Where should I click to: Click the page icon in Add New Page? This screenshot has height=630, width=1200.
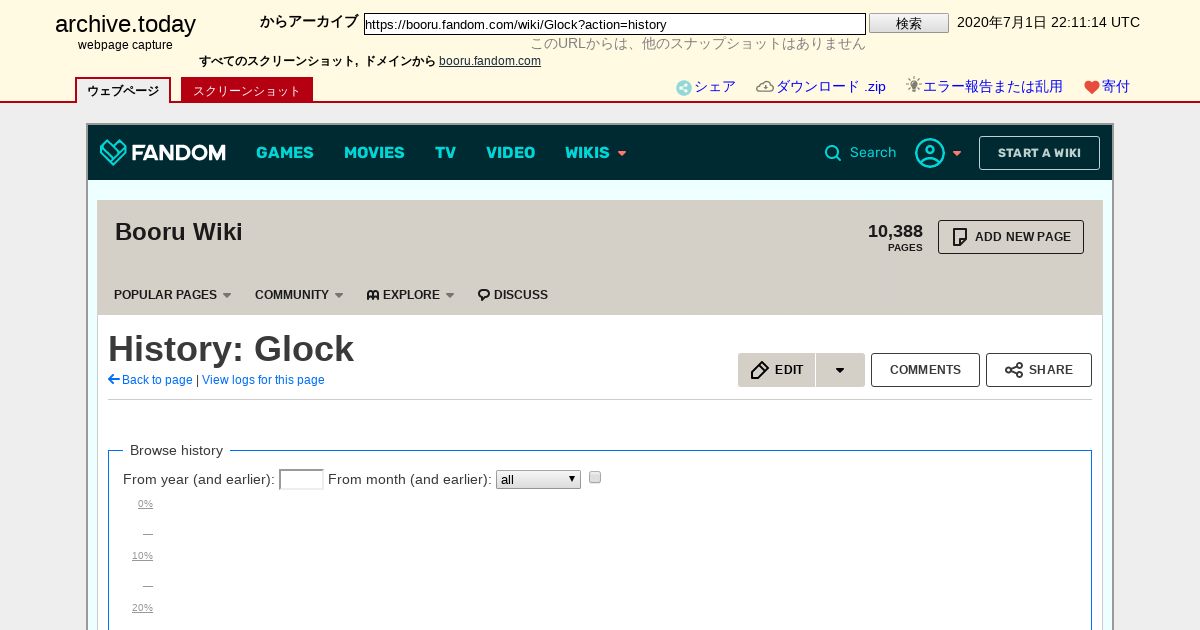[x=960, y=237]
